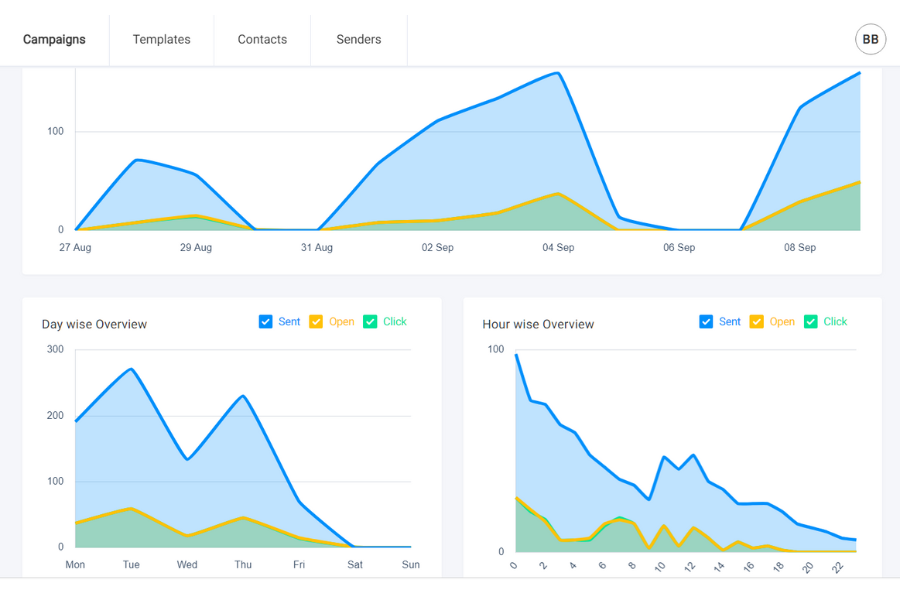900x600 pixels.
Task: Open the Campaigns tab
Action: tap(54, 40)
